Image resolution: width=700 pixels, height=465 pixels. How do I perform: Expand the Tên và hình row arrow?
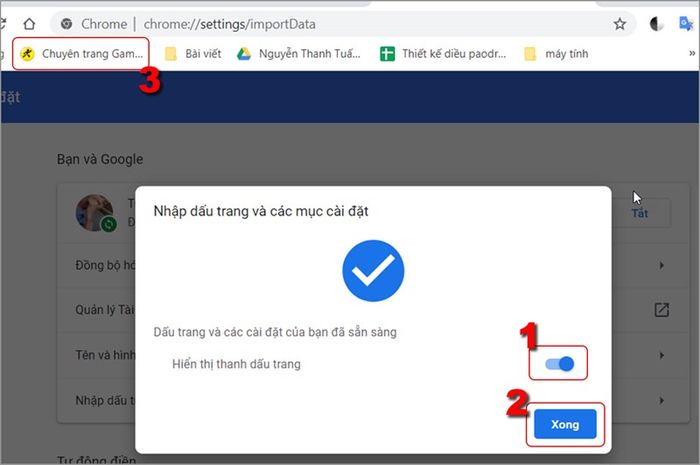pos(662,355)
